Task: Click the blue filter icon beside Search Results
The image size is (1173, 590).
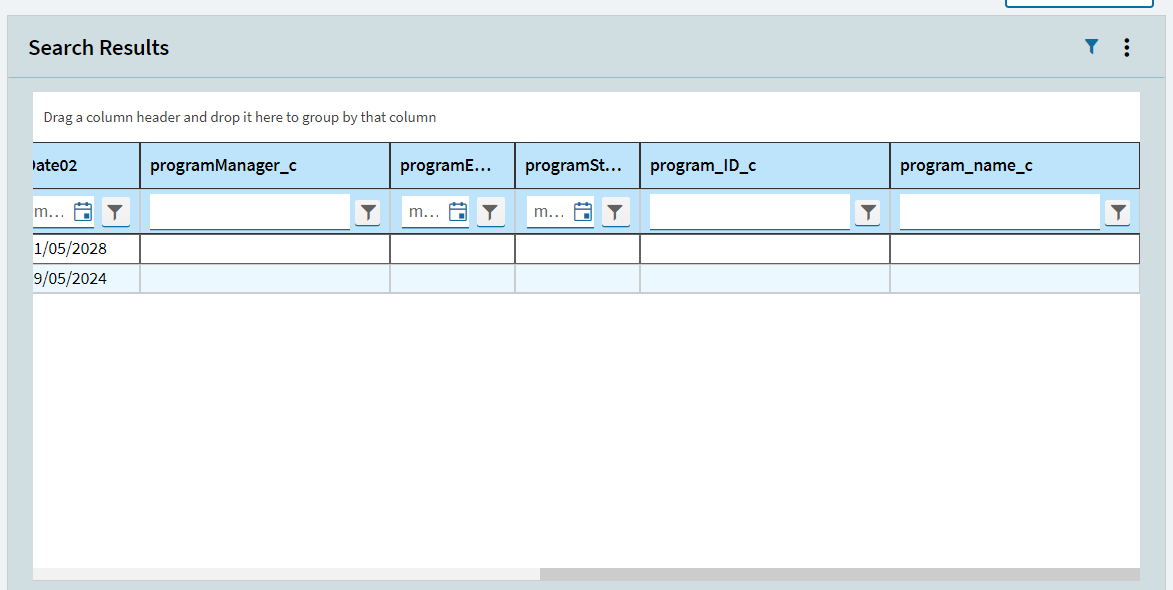Action: click(1091, 47)
